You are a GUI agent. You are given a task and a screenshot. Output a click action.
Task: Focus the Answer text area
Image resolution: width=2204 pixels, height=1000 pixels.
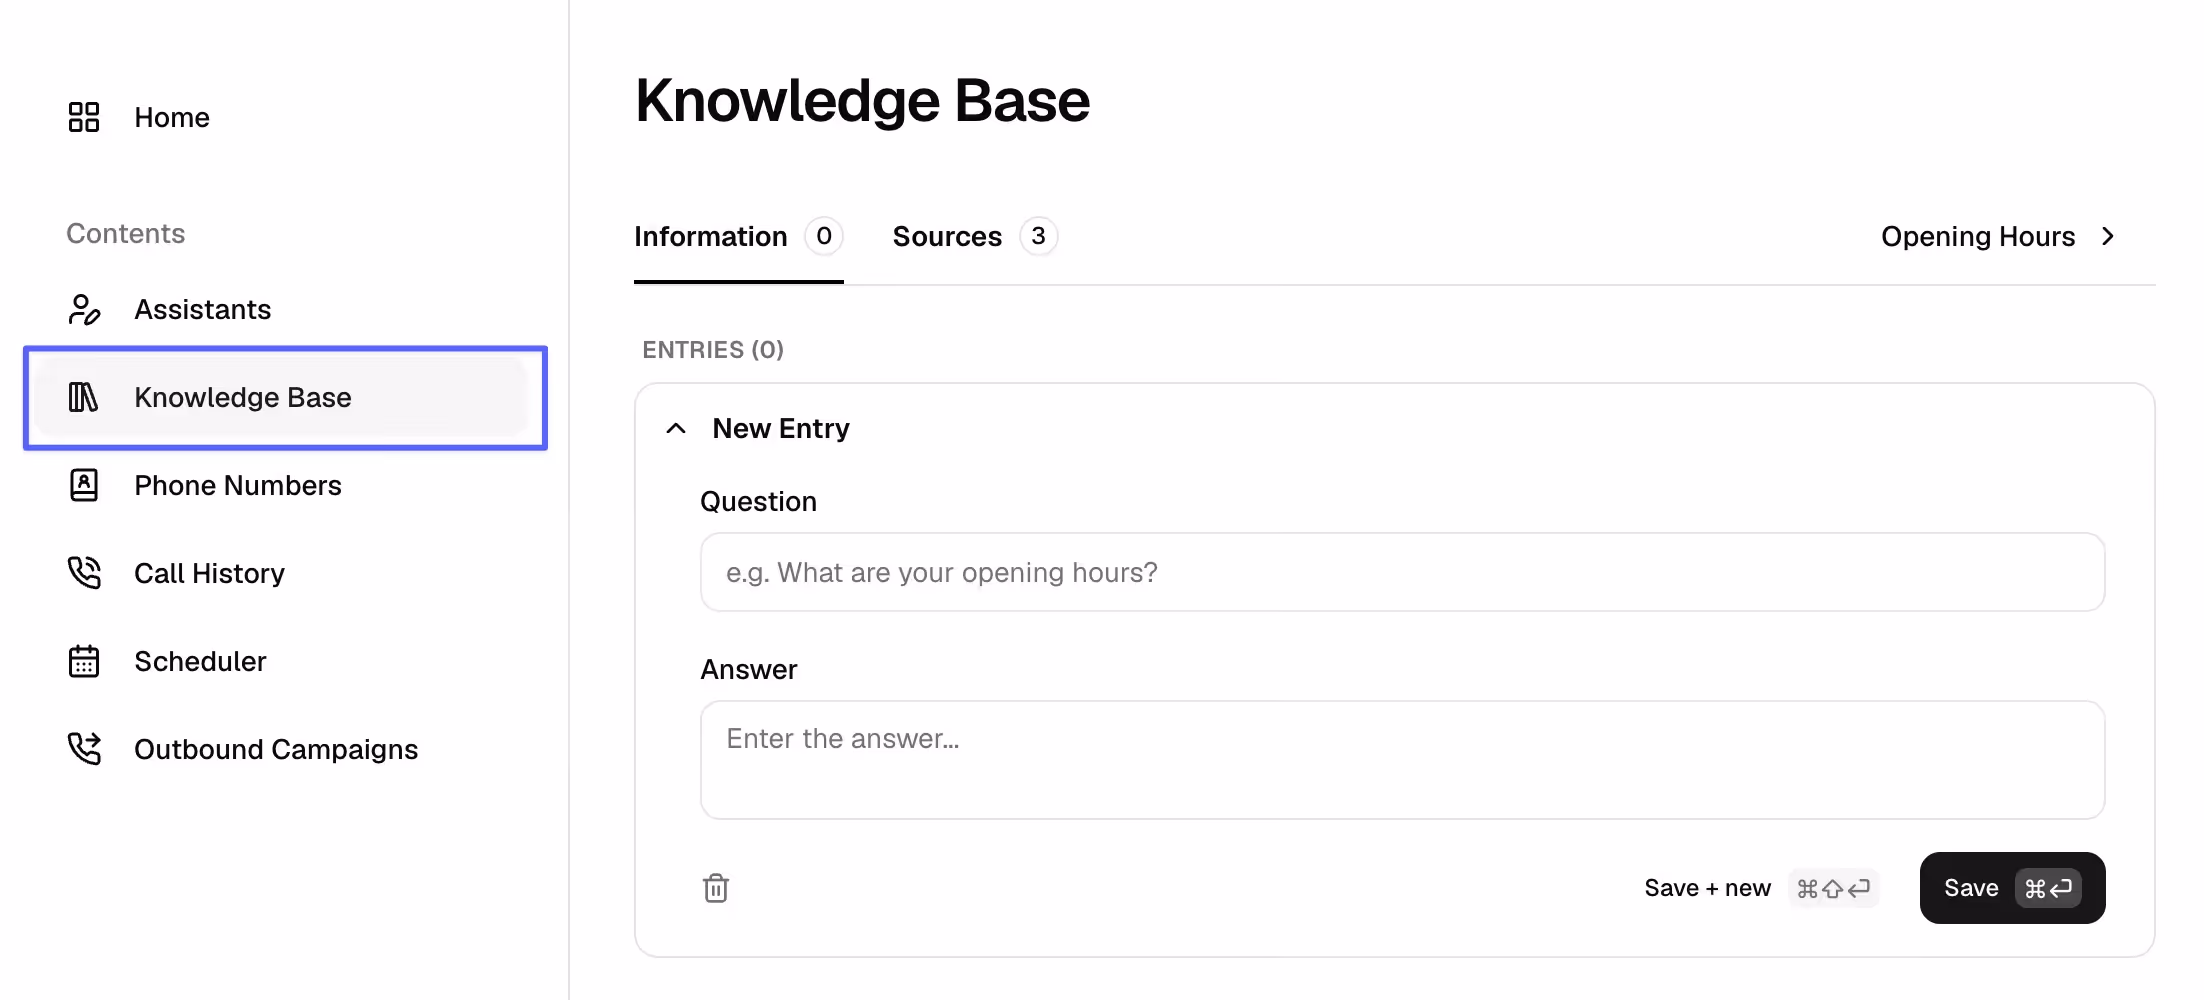(x=1402, y=760)
